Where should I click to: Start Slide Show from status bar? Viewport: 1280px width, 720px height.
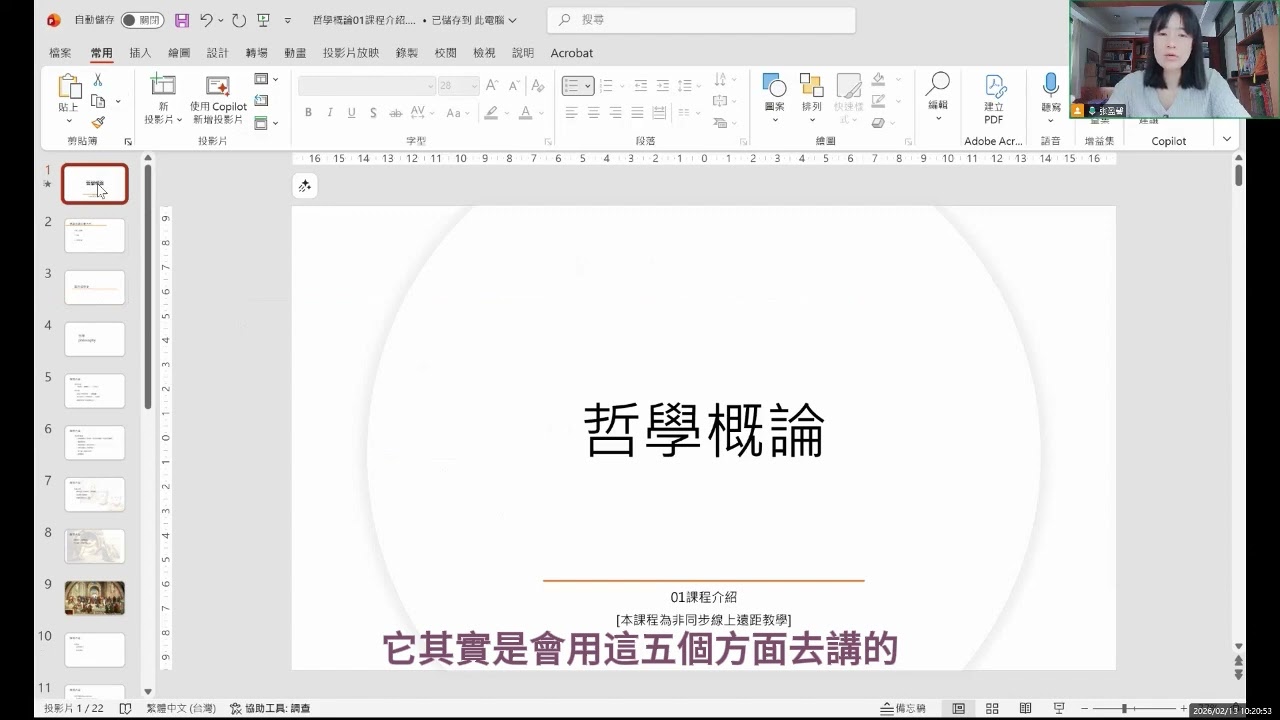[1059, 708]
